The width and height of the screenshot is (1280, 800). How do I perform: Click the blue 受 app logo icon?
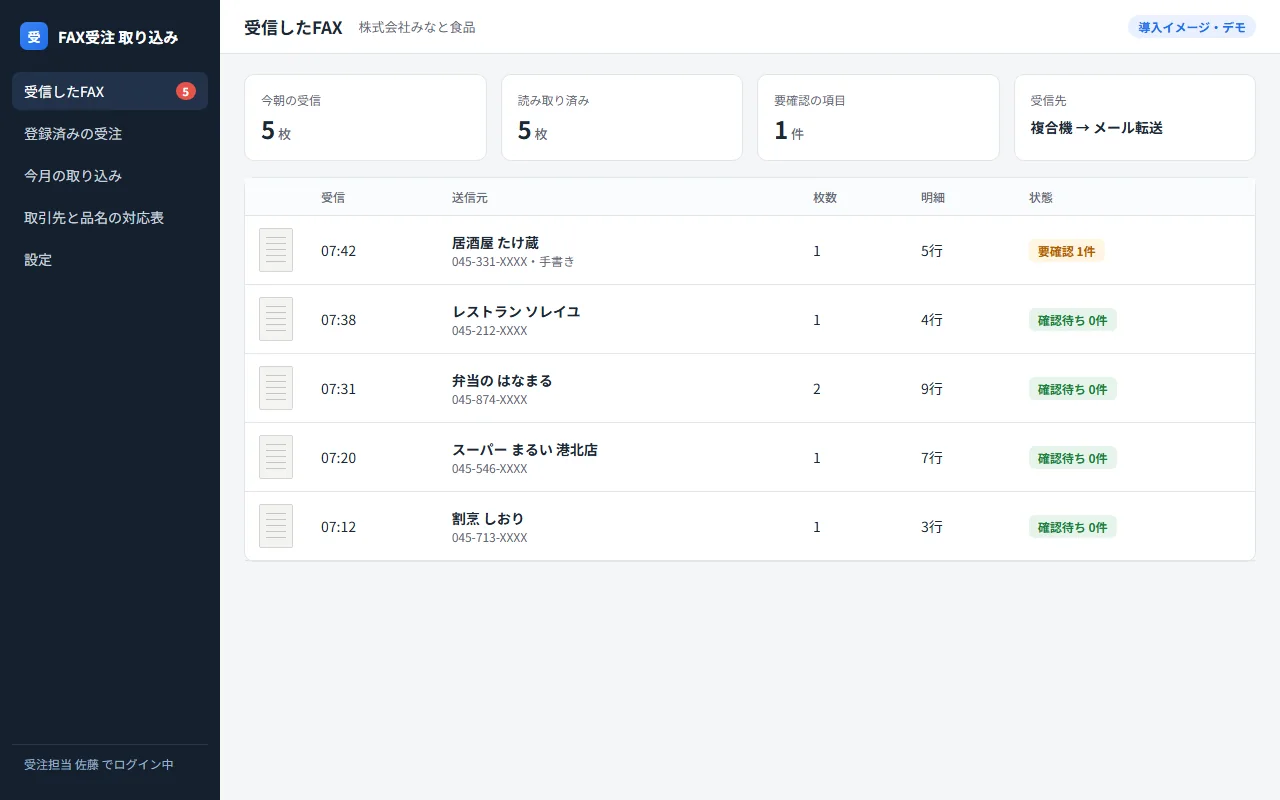(34, 36)
